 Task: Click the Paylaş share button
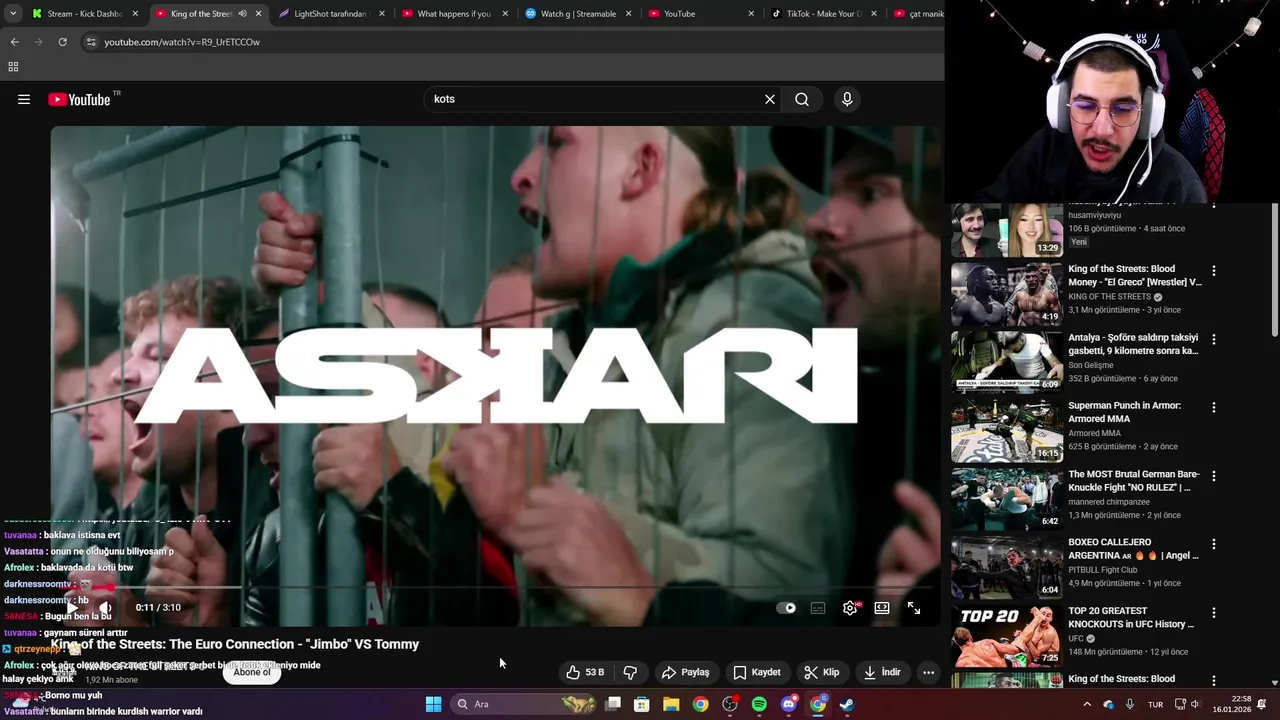coord(686,672)
